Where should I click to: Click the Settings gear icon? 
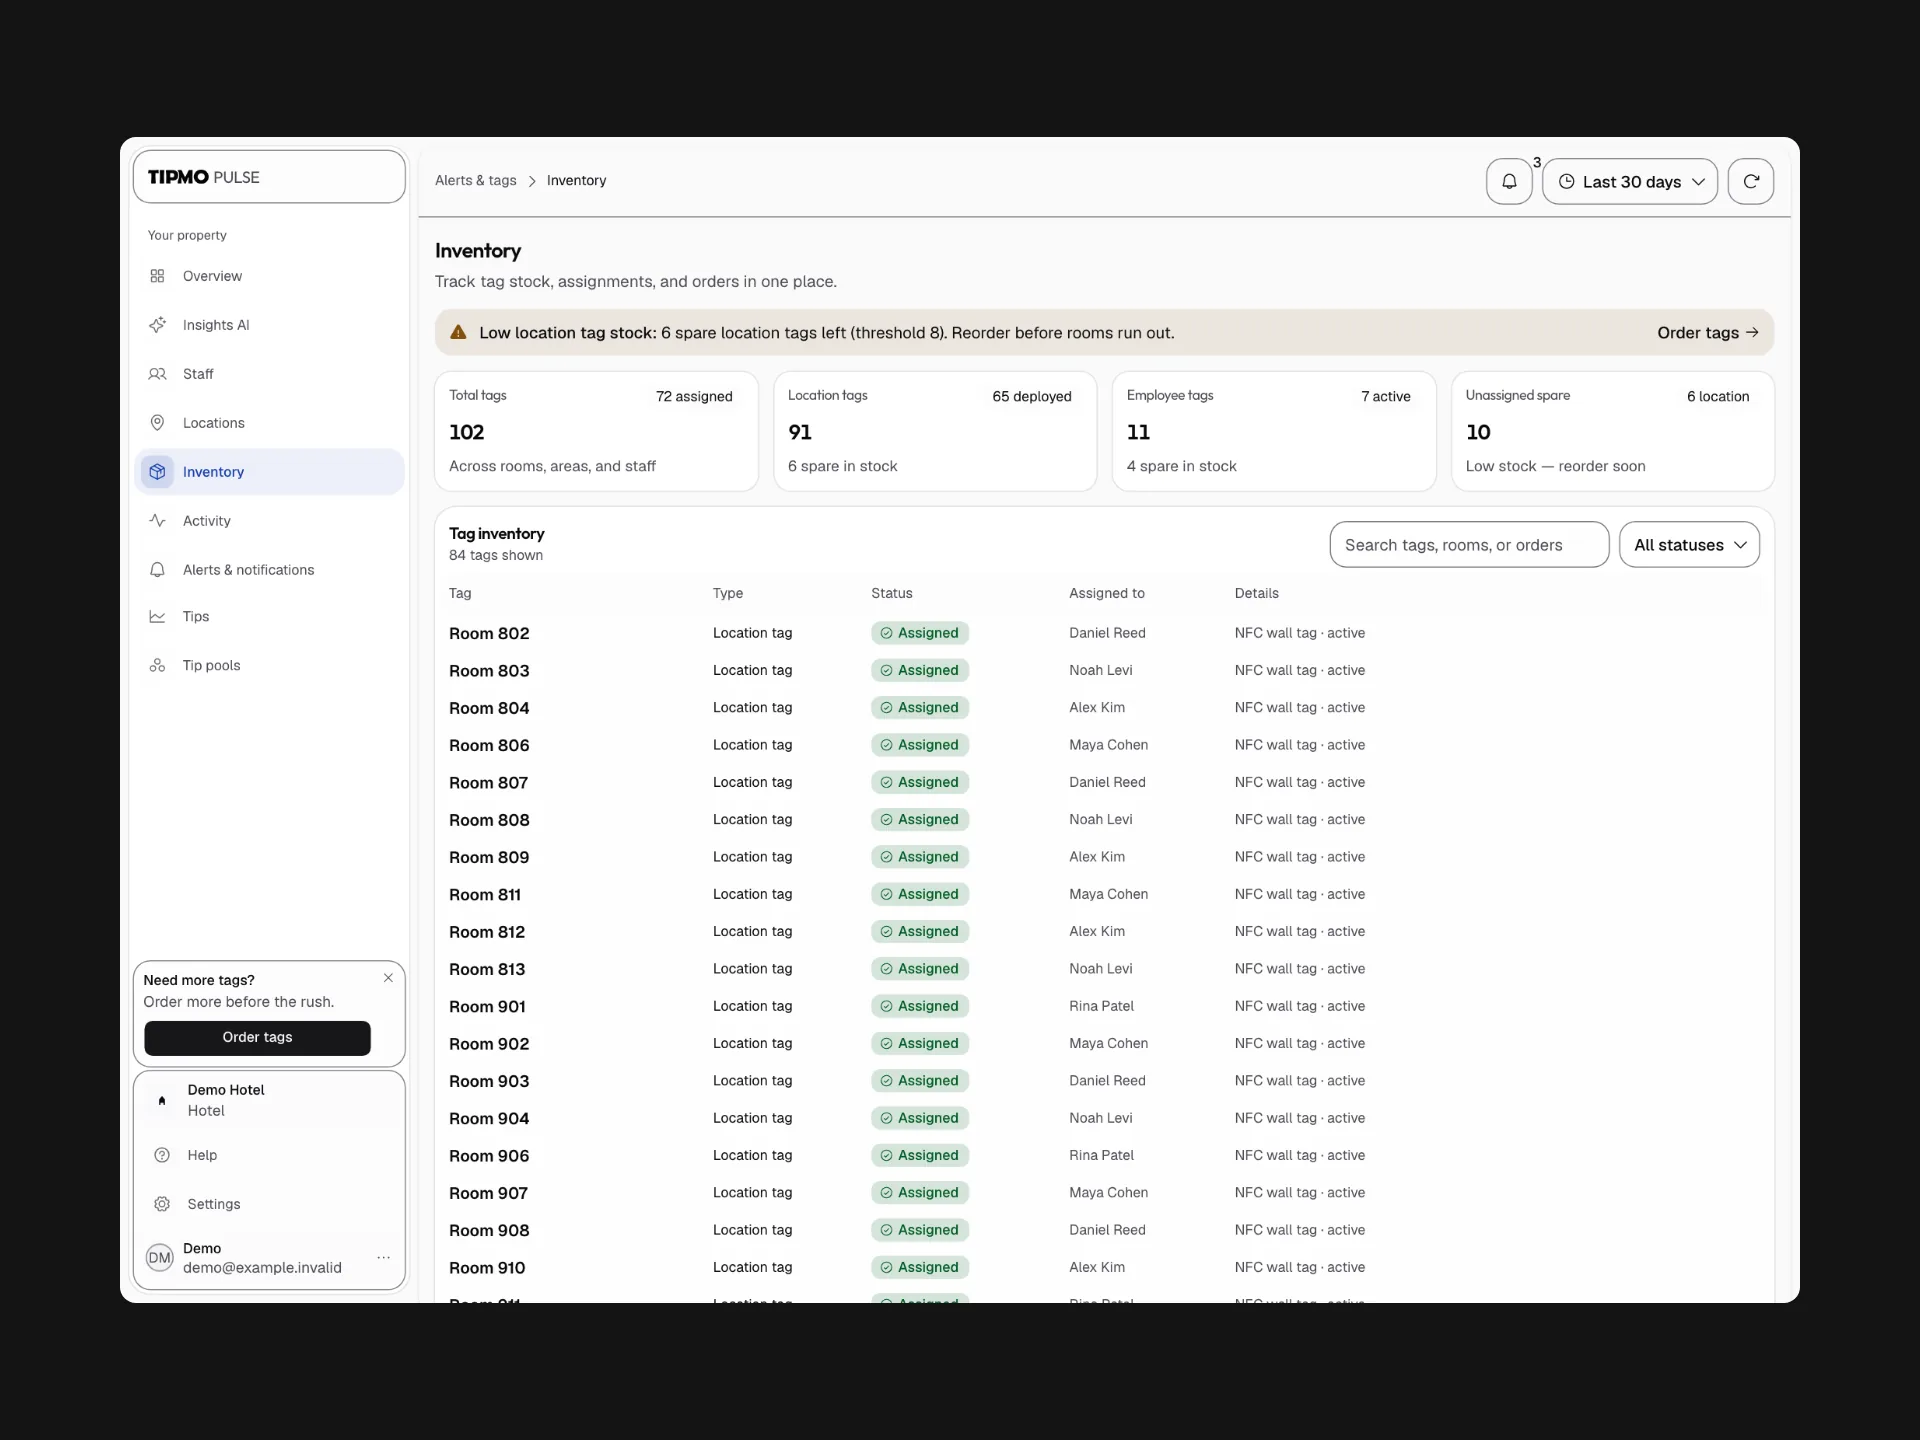[x=162, y=1204]
